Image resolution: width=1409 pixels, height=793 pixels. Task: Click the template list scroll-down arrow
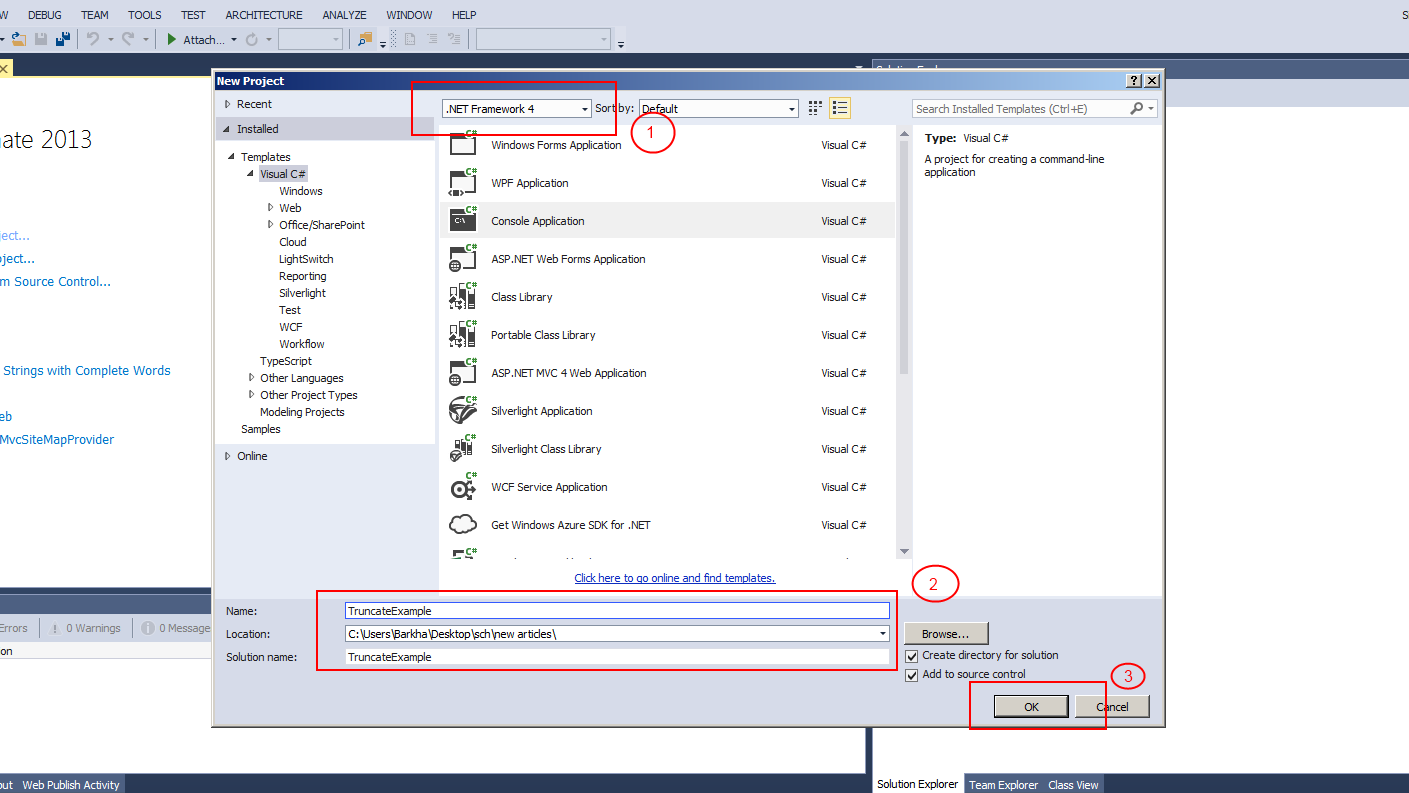coord(904,551)
